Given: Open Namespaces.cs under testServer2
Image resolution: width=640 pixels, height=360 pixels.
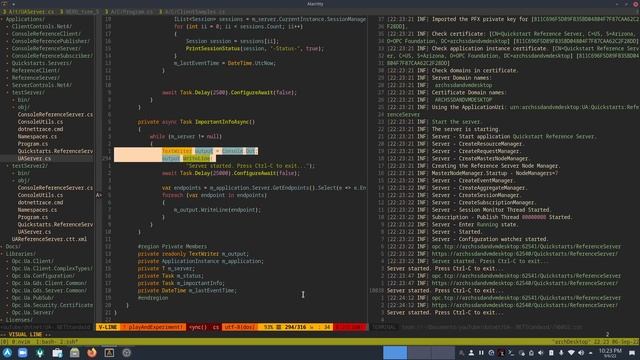Looking at the screenshot, I should (x=37, y=210).
